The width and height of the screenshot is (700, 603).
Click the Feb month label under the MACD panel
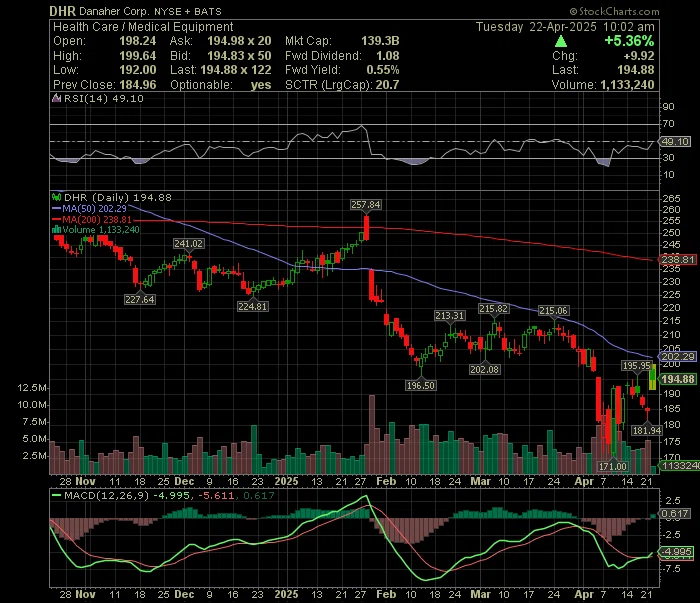(386, 595)
